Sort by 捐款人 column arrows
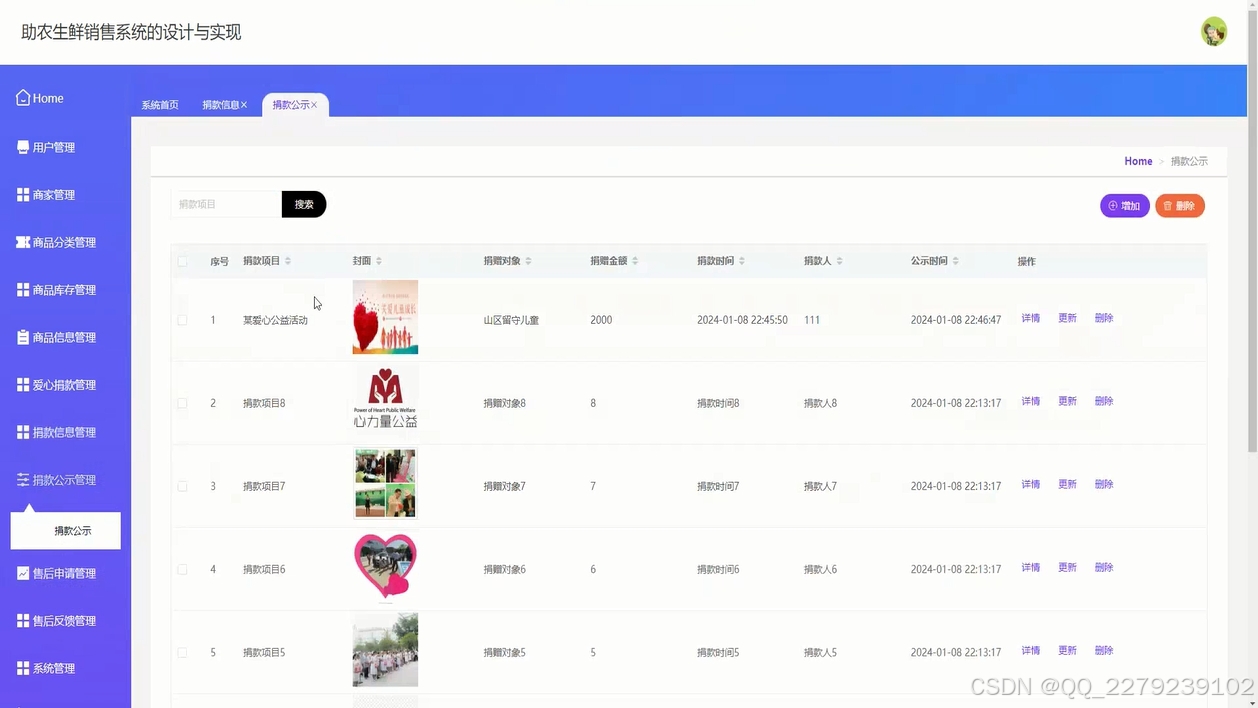 coord(840,261)
